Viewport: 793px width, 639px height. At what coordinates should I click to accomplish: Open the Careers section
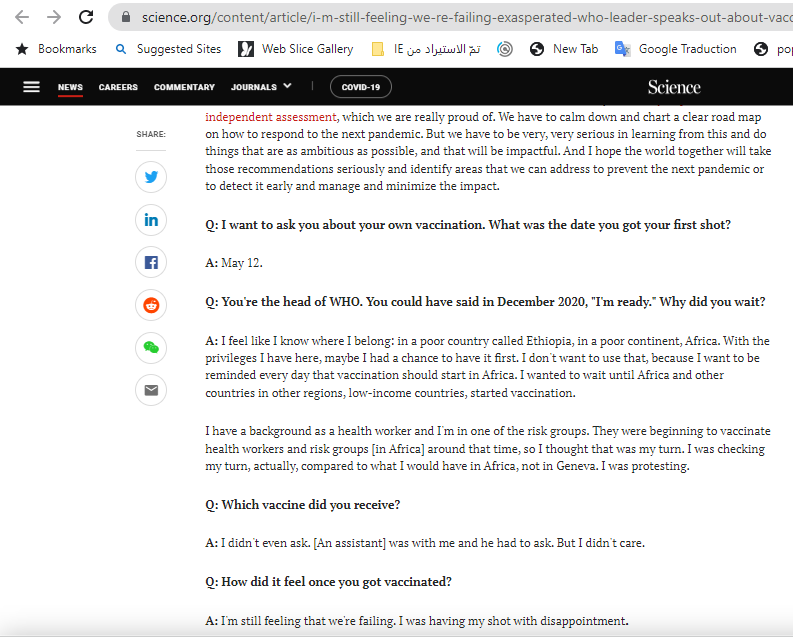click(x=118, y=87)
